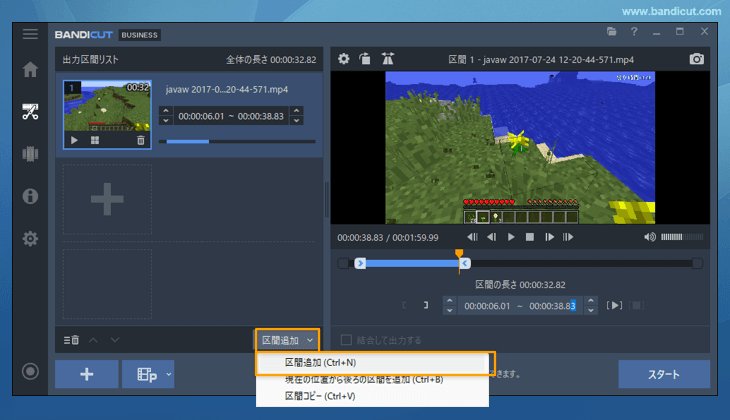Decrease the start time in list row
Image resolution: width=730 pixels, height=420 pixels.
coord(166,121)
